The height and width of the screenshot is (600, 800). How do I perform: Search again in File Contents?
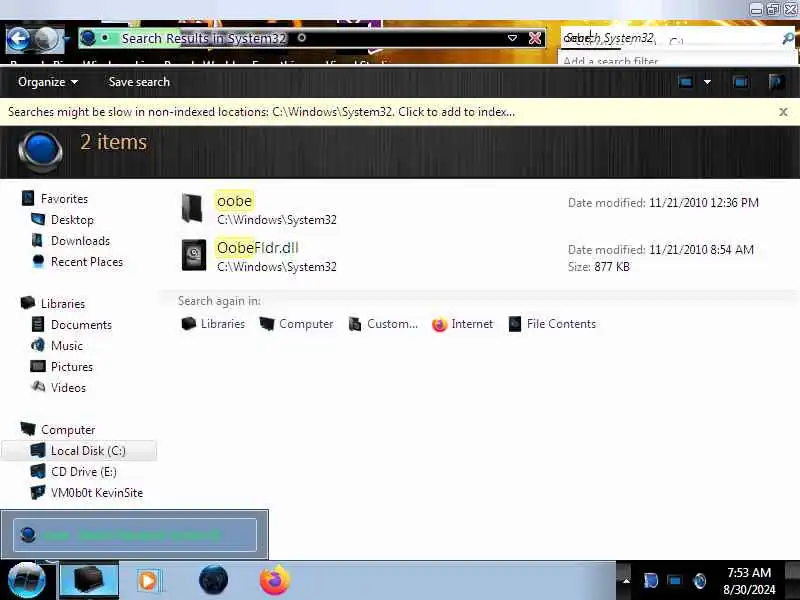click(x=553, y=323)
